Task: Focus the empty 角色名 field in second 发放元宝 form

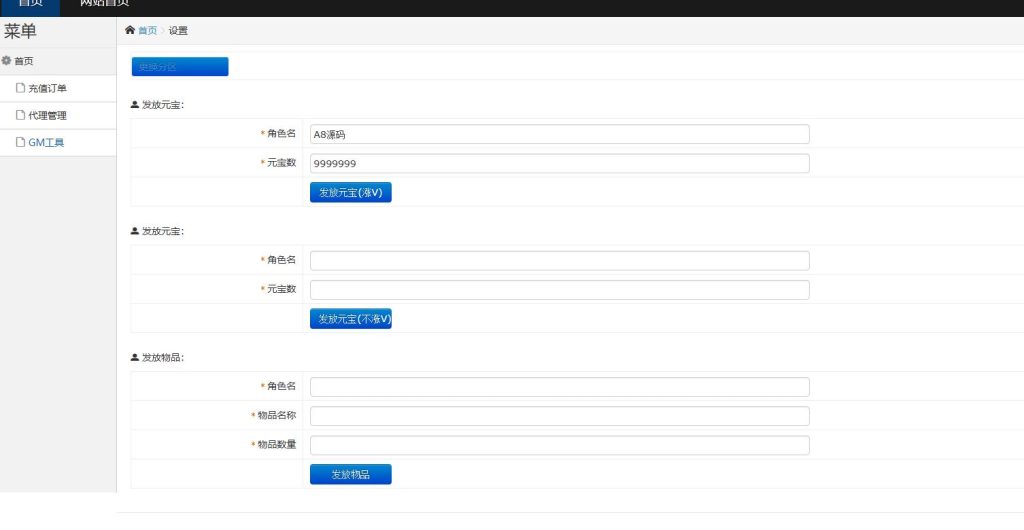Action: 560,260
